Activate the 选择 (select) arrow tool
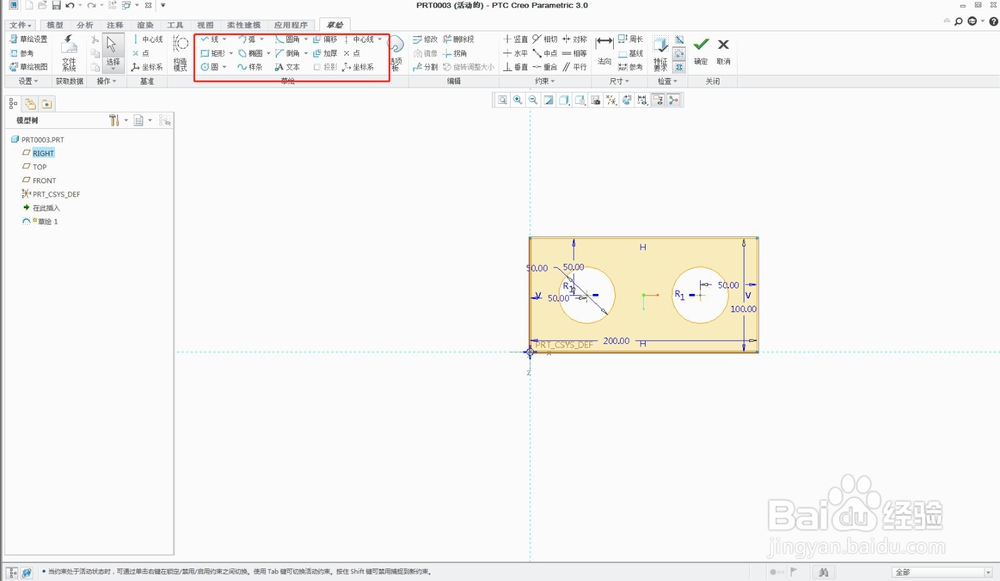Image resolution: width=1000 pixels, height=581 pixels. 113,50
